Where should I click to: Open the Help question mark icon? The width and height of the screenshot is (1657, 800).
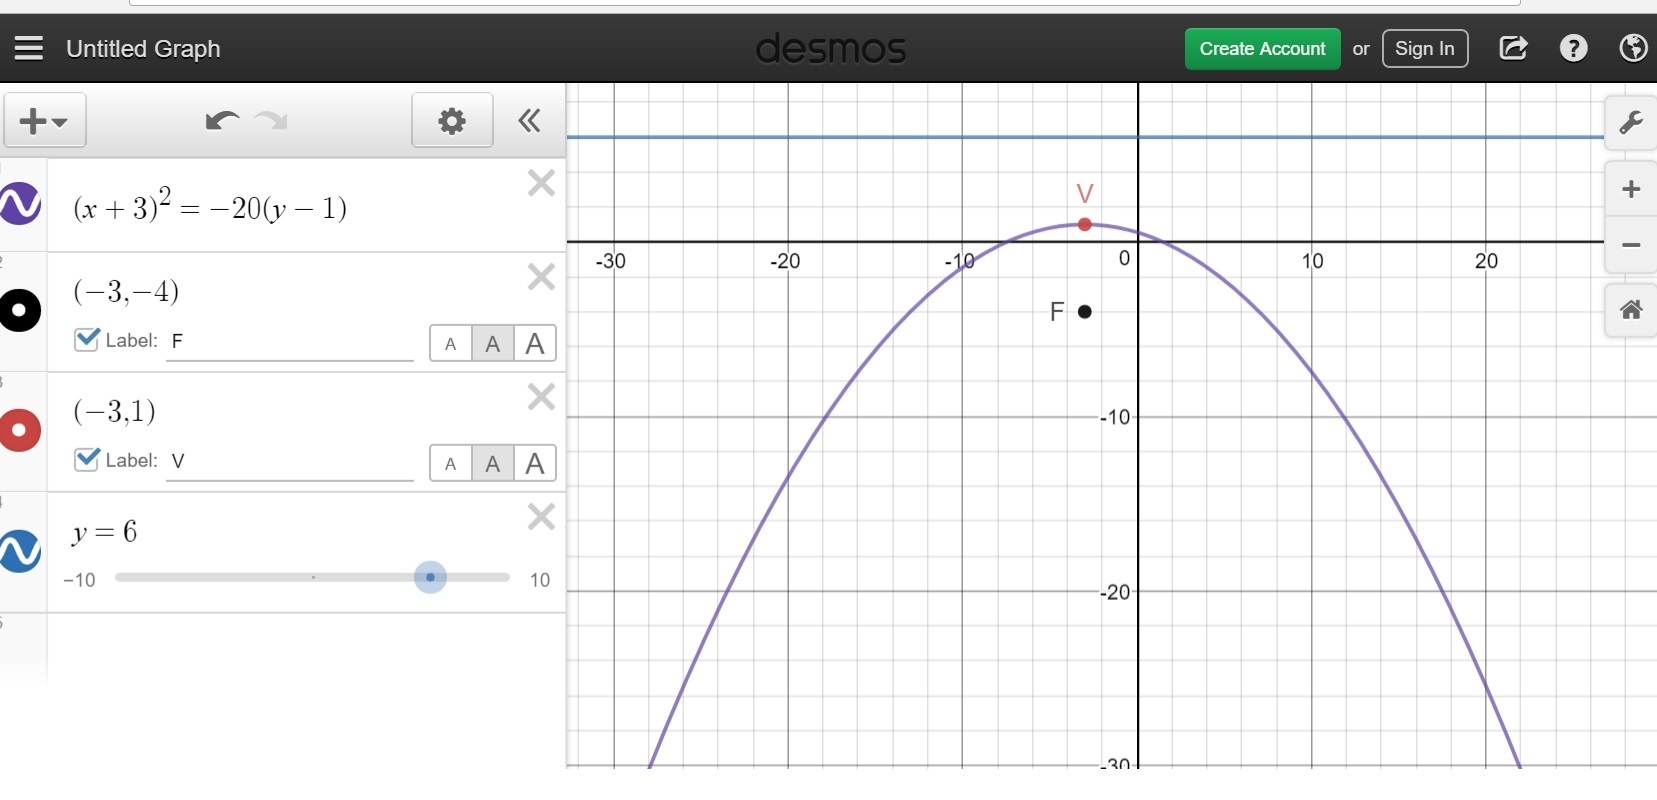point(1573,48)
